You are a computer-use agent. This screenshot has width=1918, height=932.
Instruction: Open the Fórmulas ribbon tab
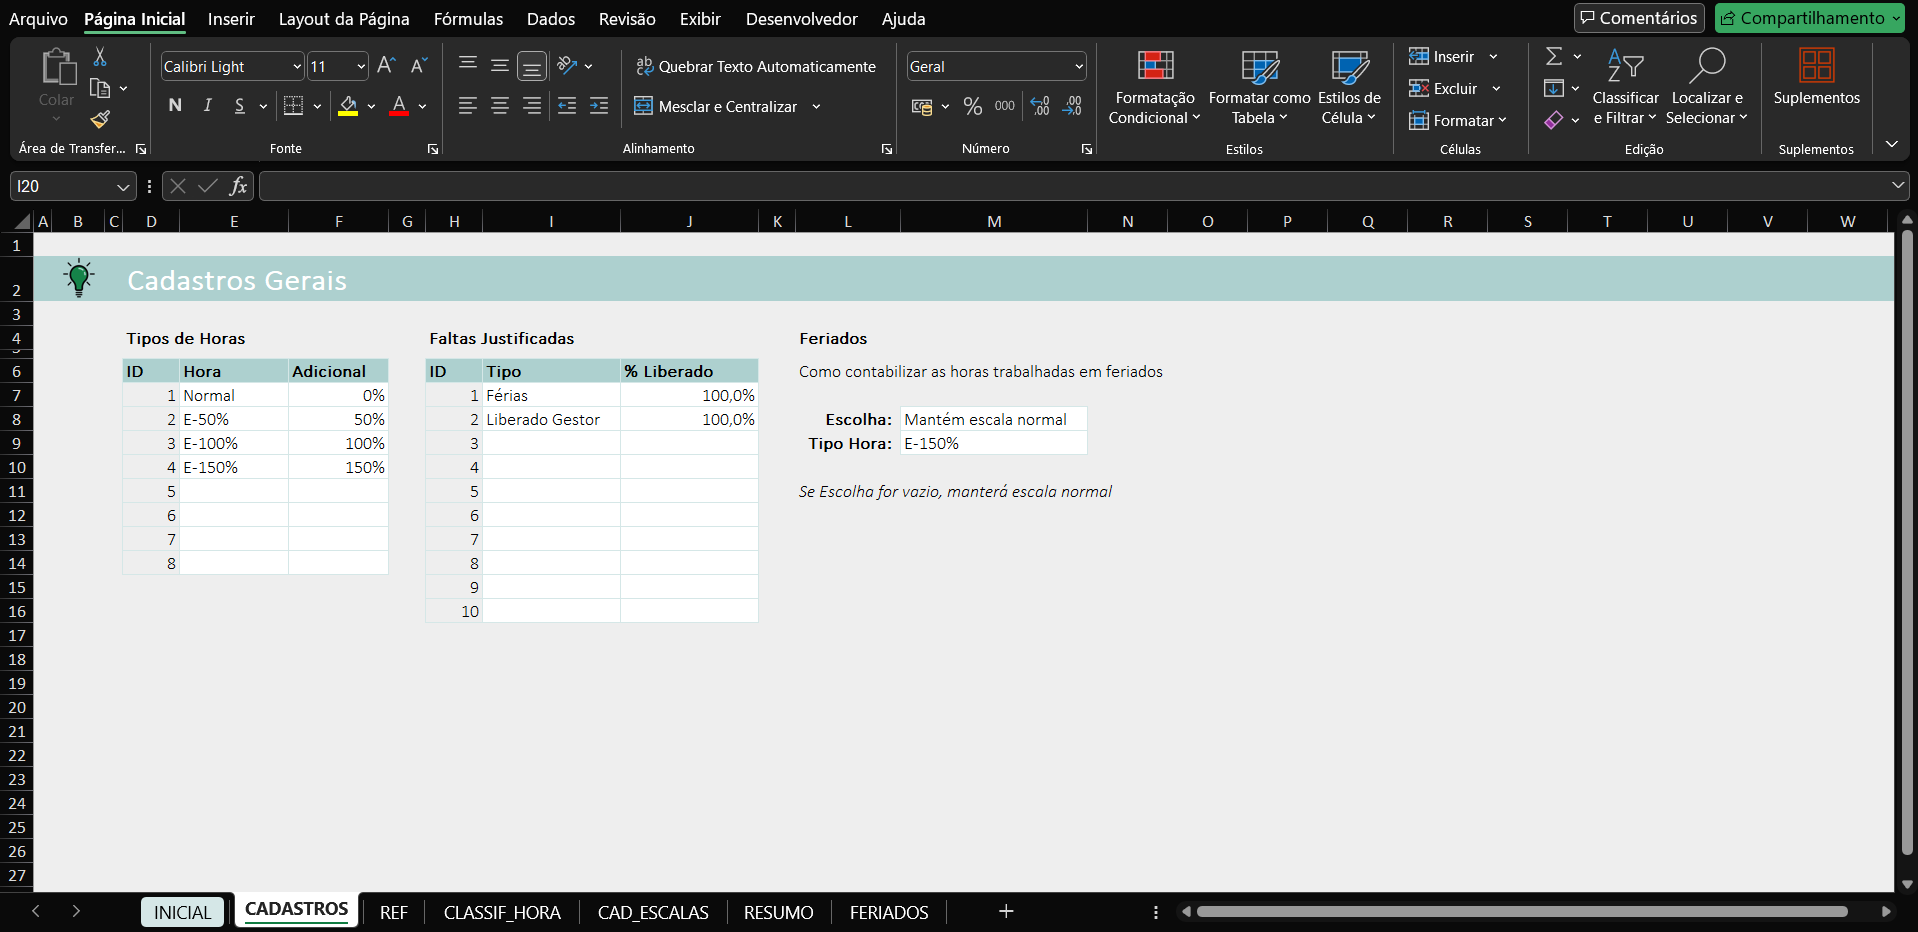(x=468, y=18)
